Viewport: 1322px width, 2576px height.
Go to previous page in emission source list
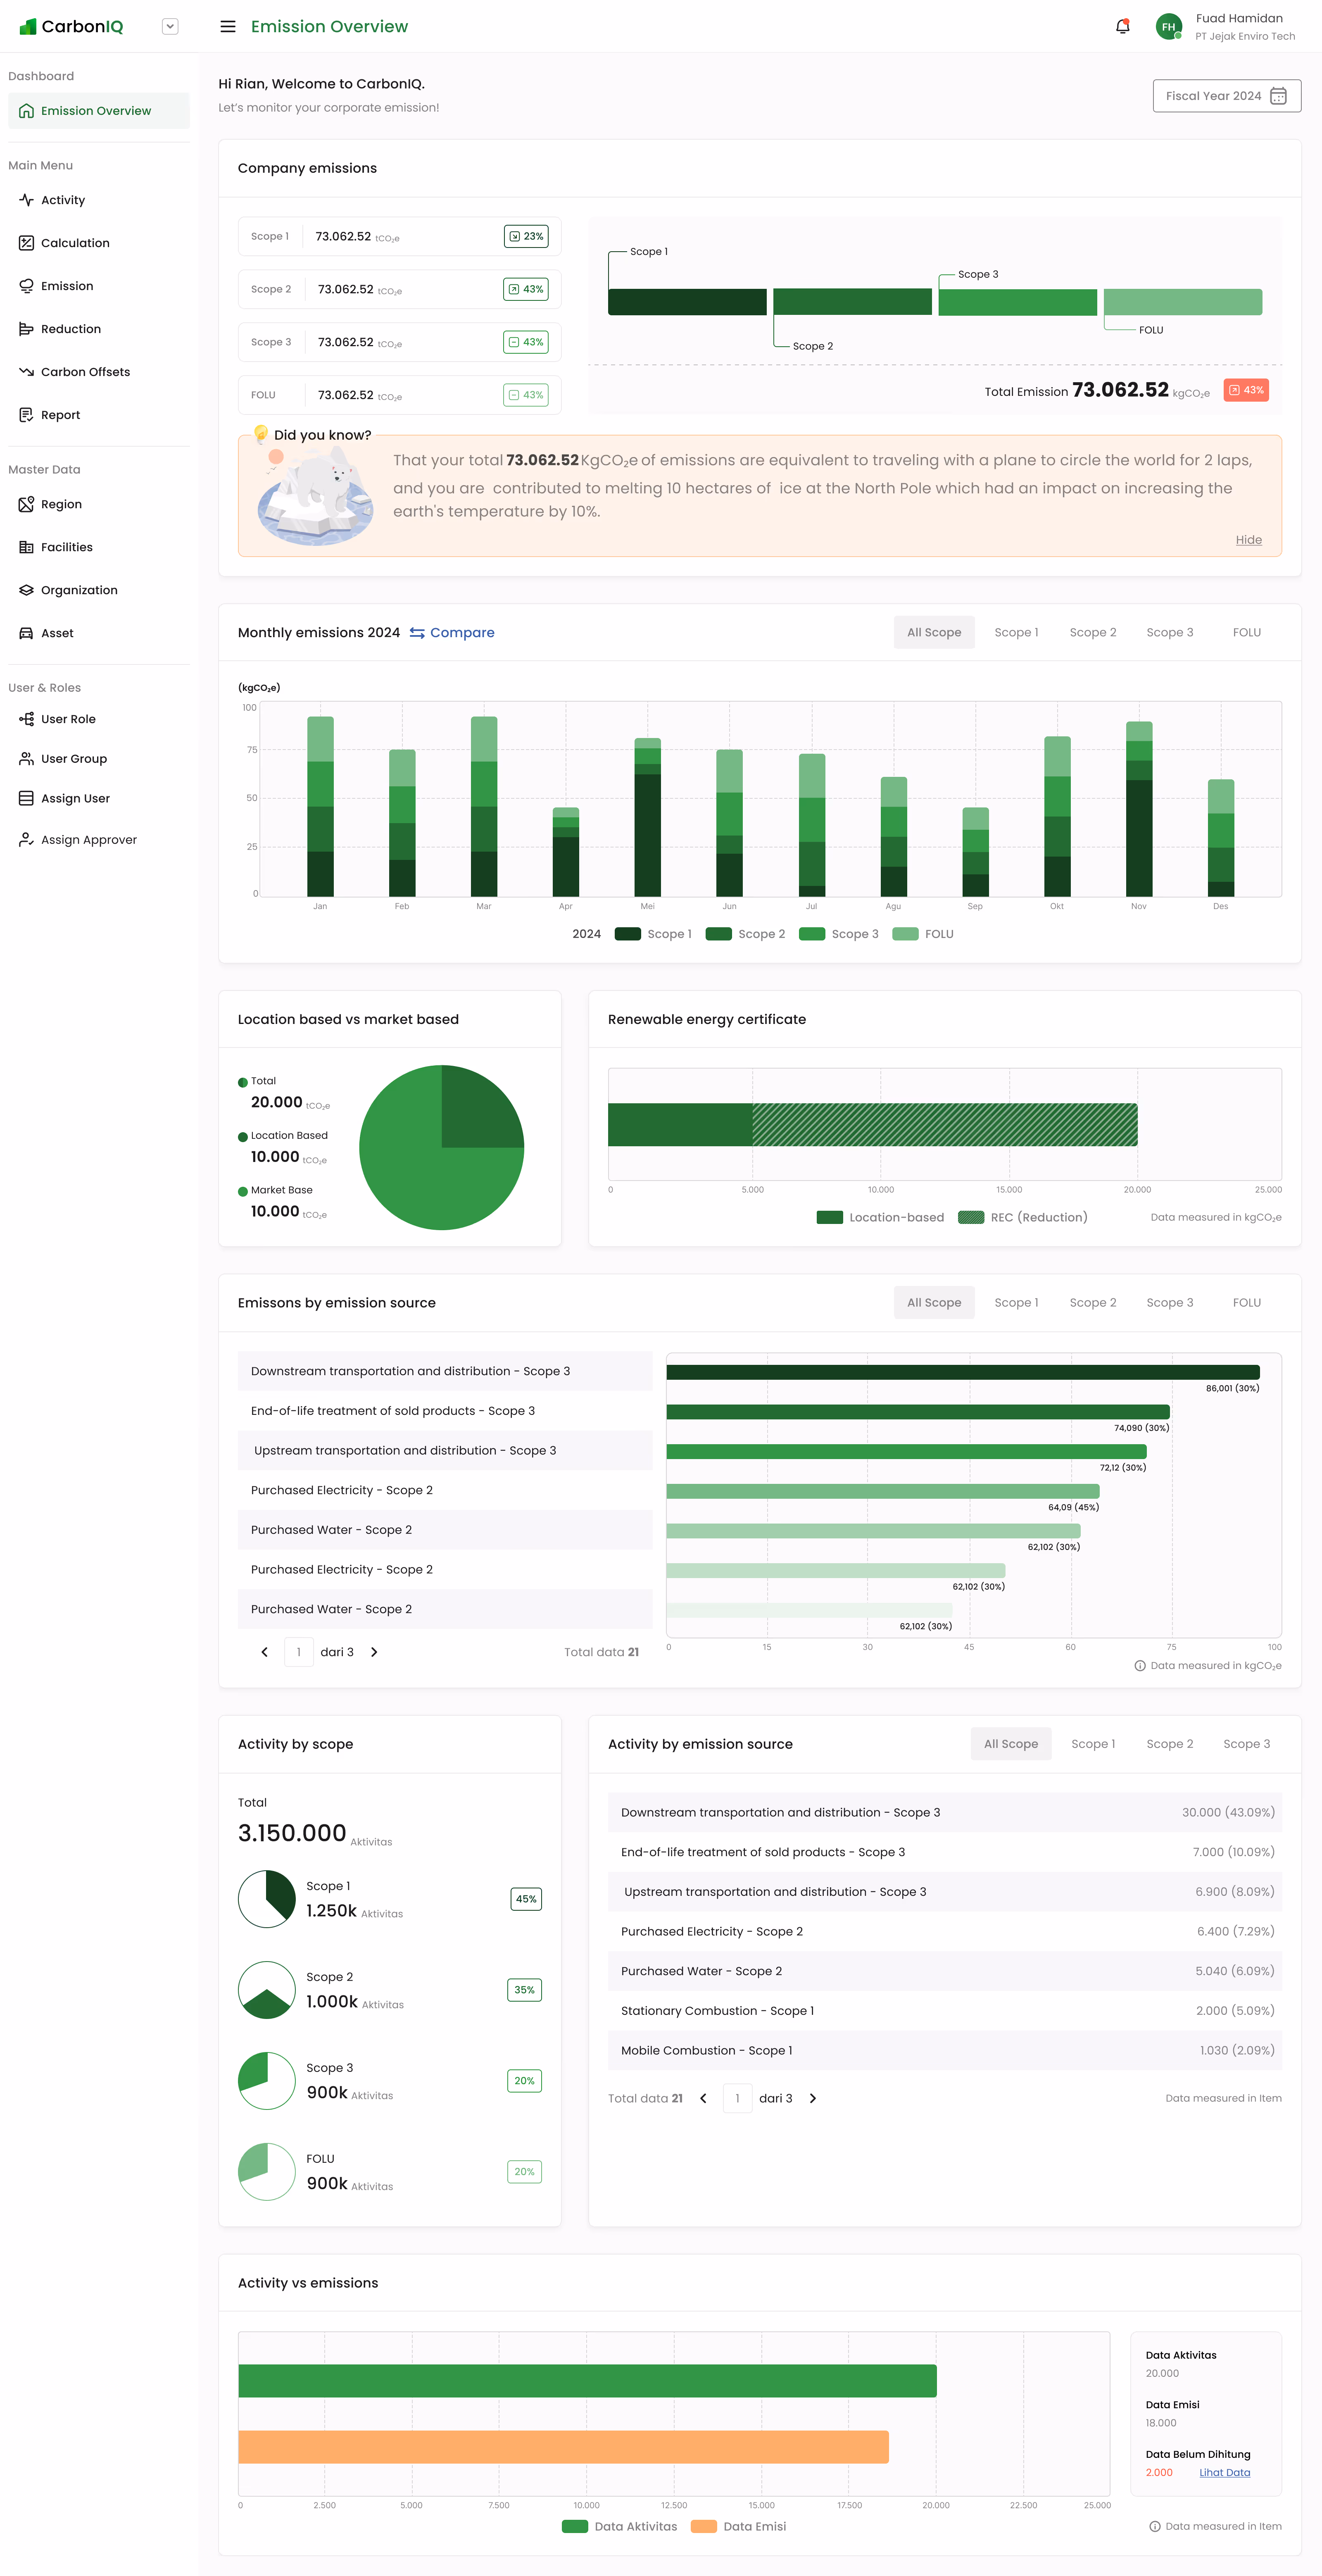pyautogui.click(x=264, y=1652)
